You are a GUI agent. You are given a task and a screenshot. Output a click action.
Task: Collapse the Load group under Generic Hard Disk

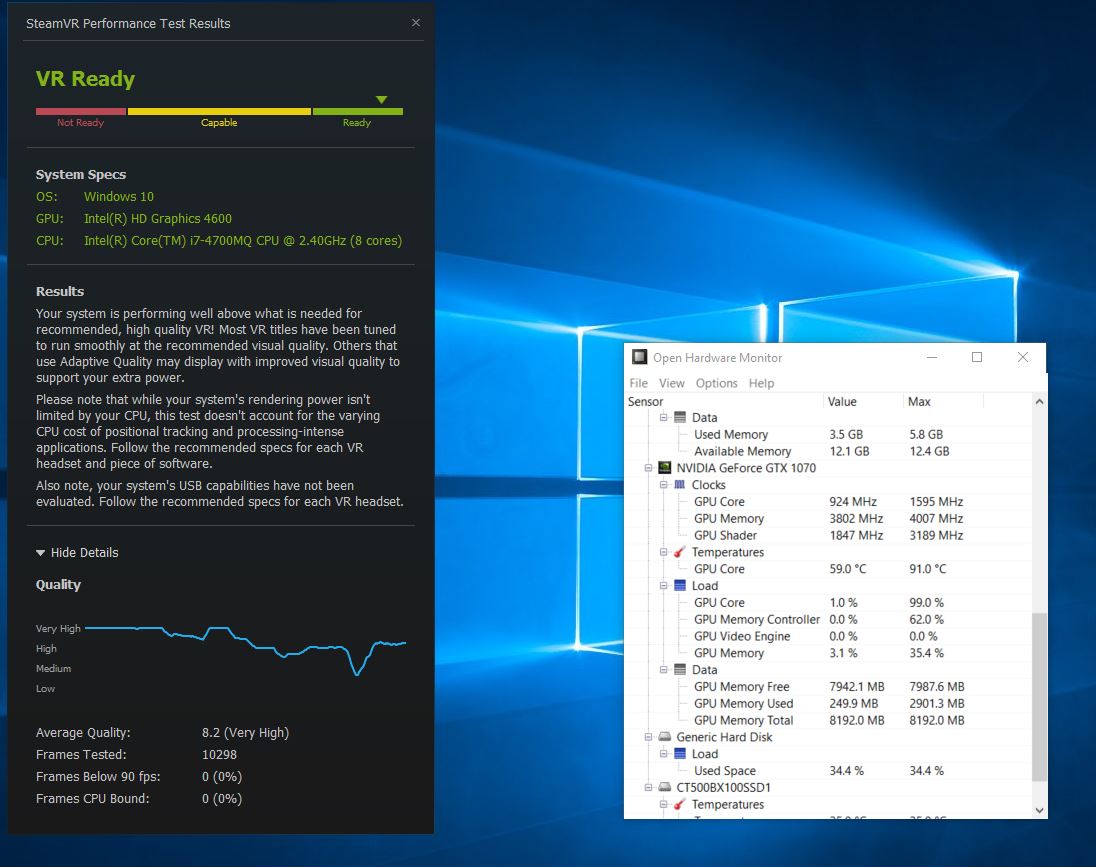coord(663,753)
